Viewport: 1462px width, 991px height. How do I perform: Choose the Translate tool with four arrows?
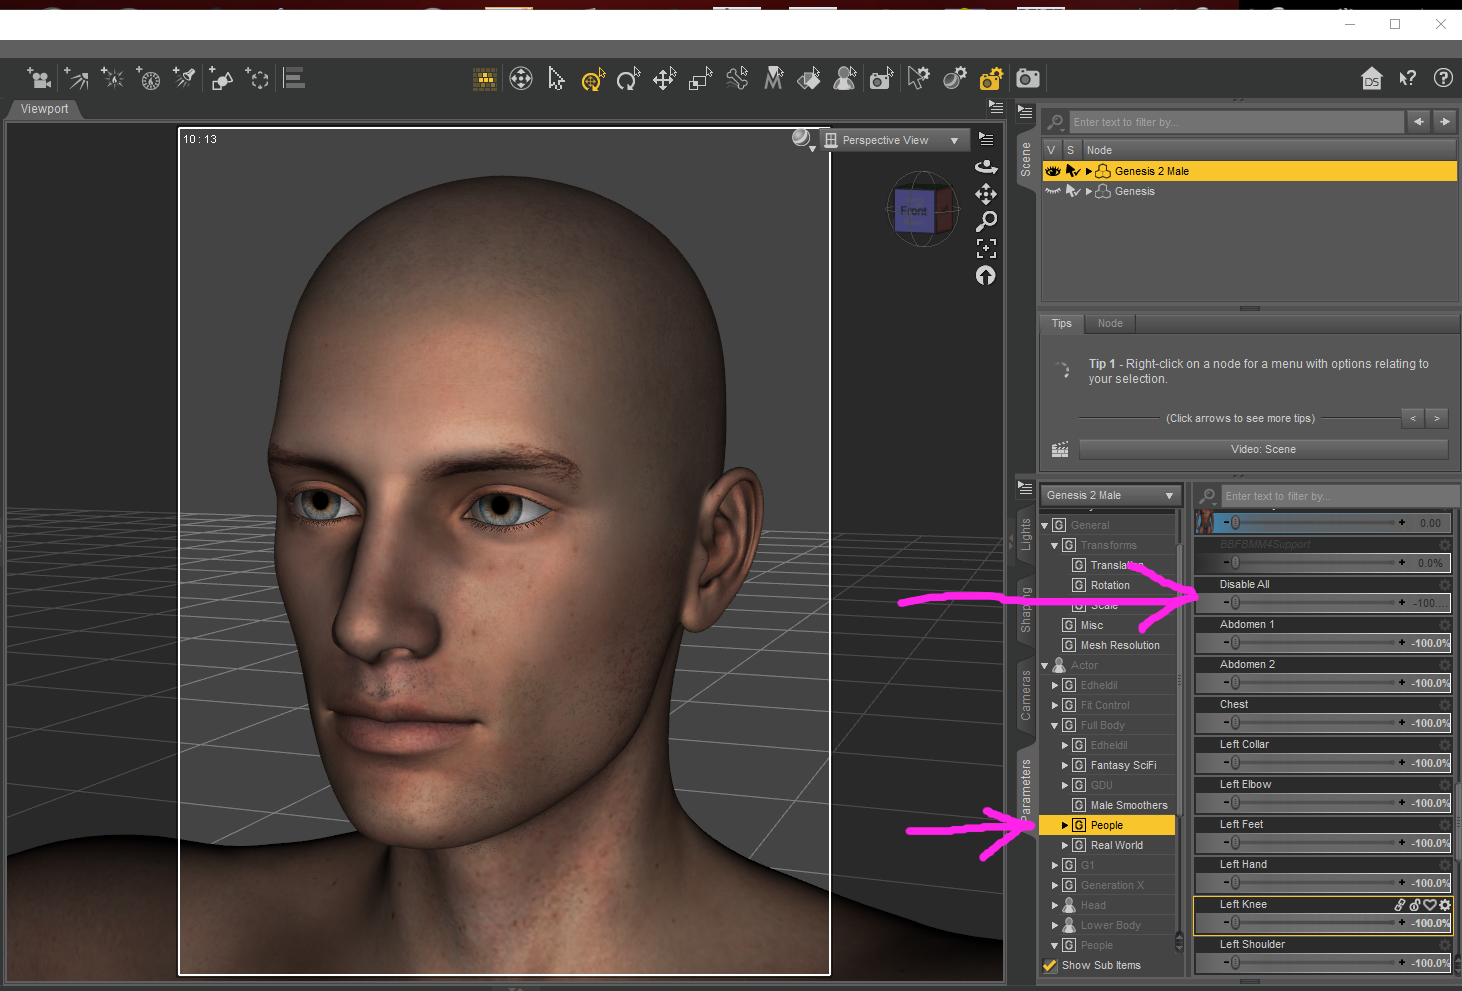click(x=664, y=79)
